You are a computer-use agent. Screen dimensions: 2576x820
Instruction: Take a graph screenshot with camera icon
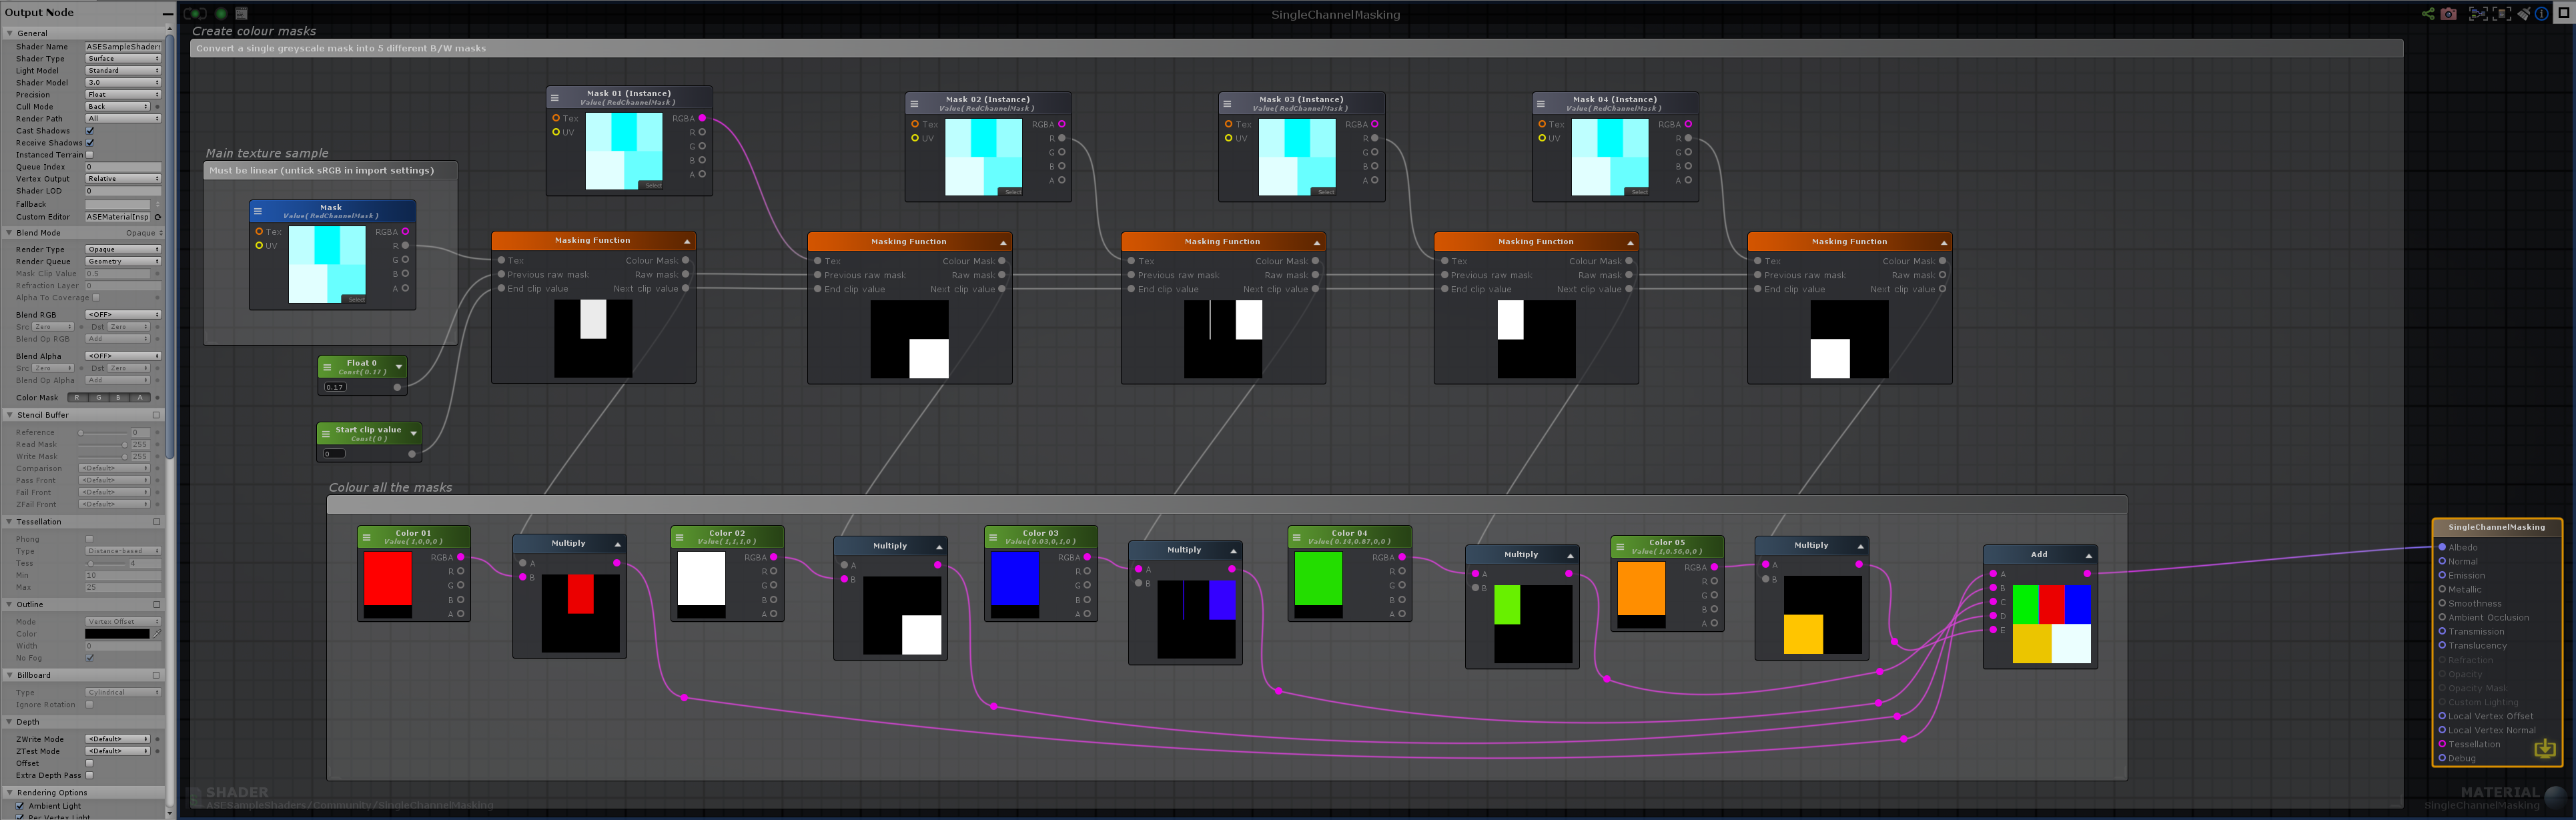(2448, 14)
